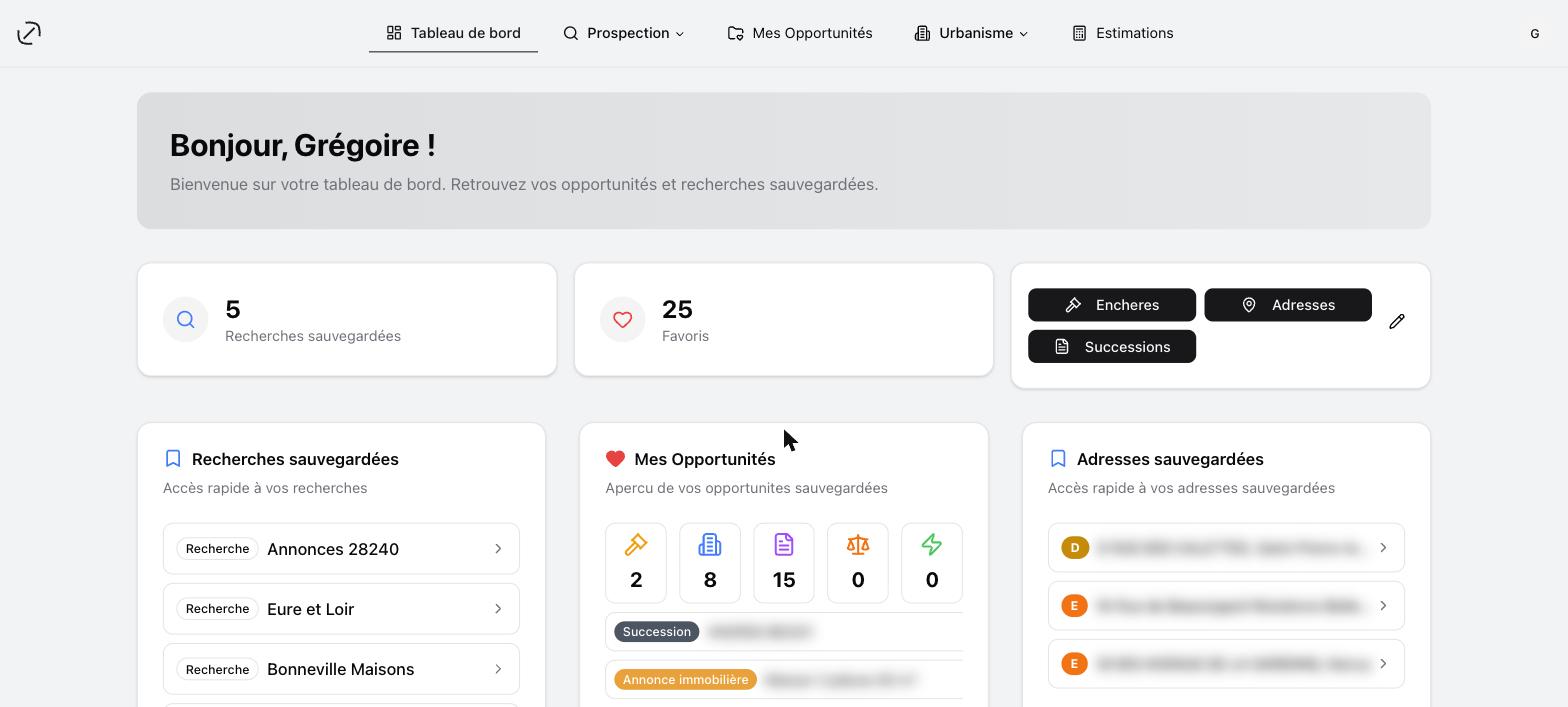
Task: Select the auction gavel tile showing 2
Action: tap(636, 563)
